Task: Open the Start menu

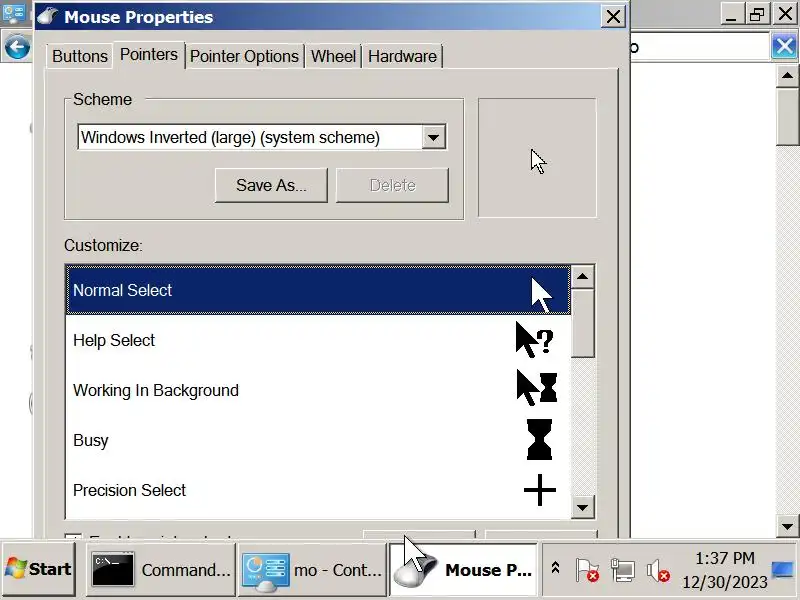Action: pyautogui.click(x=38, y=569)
